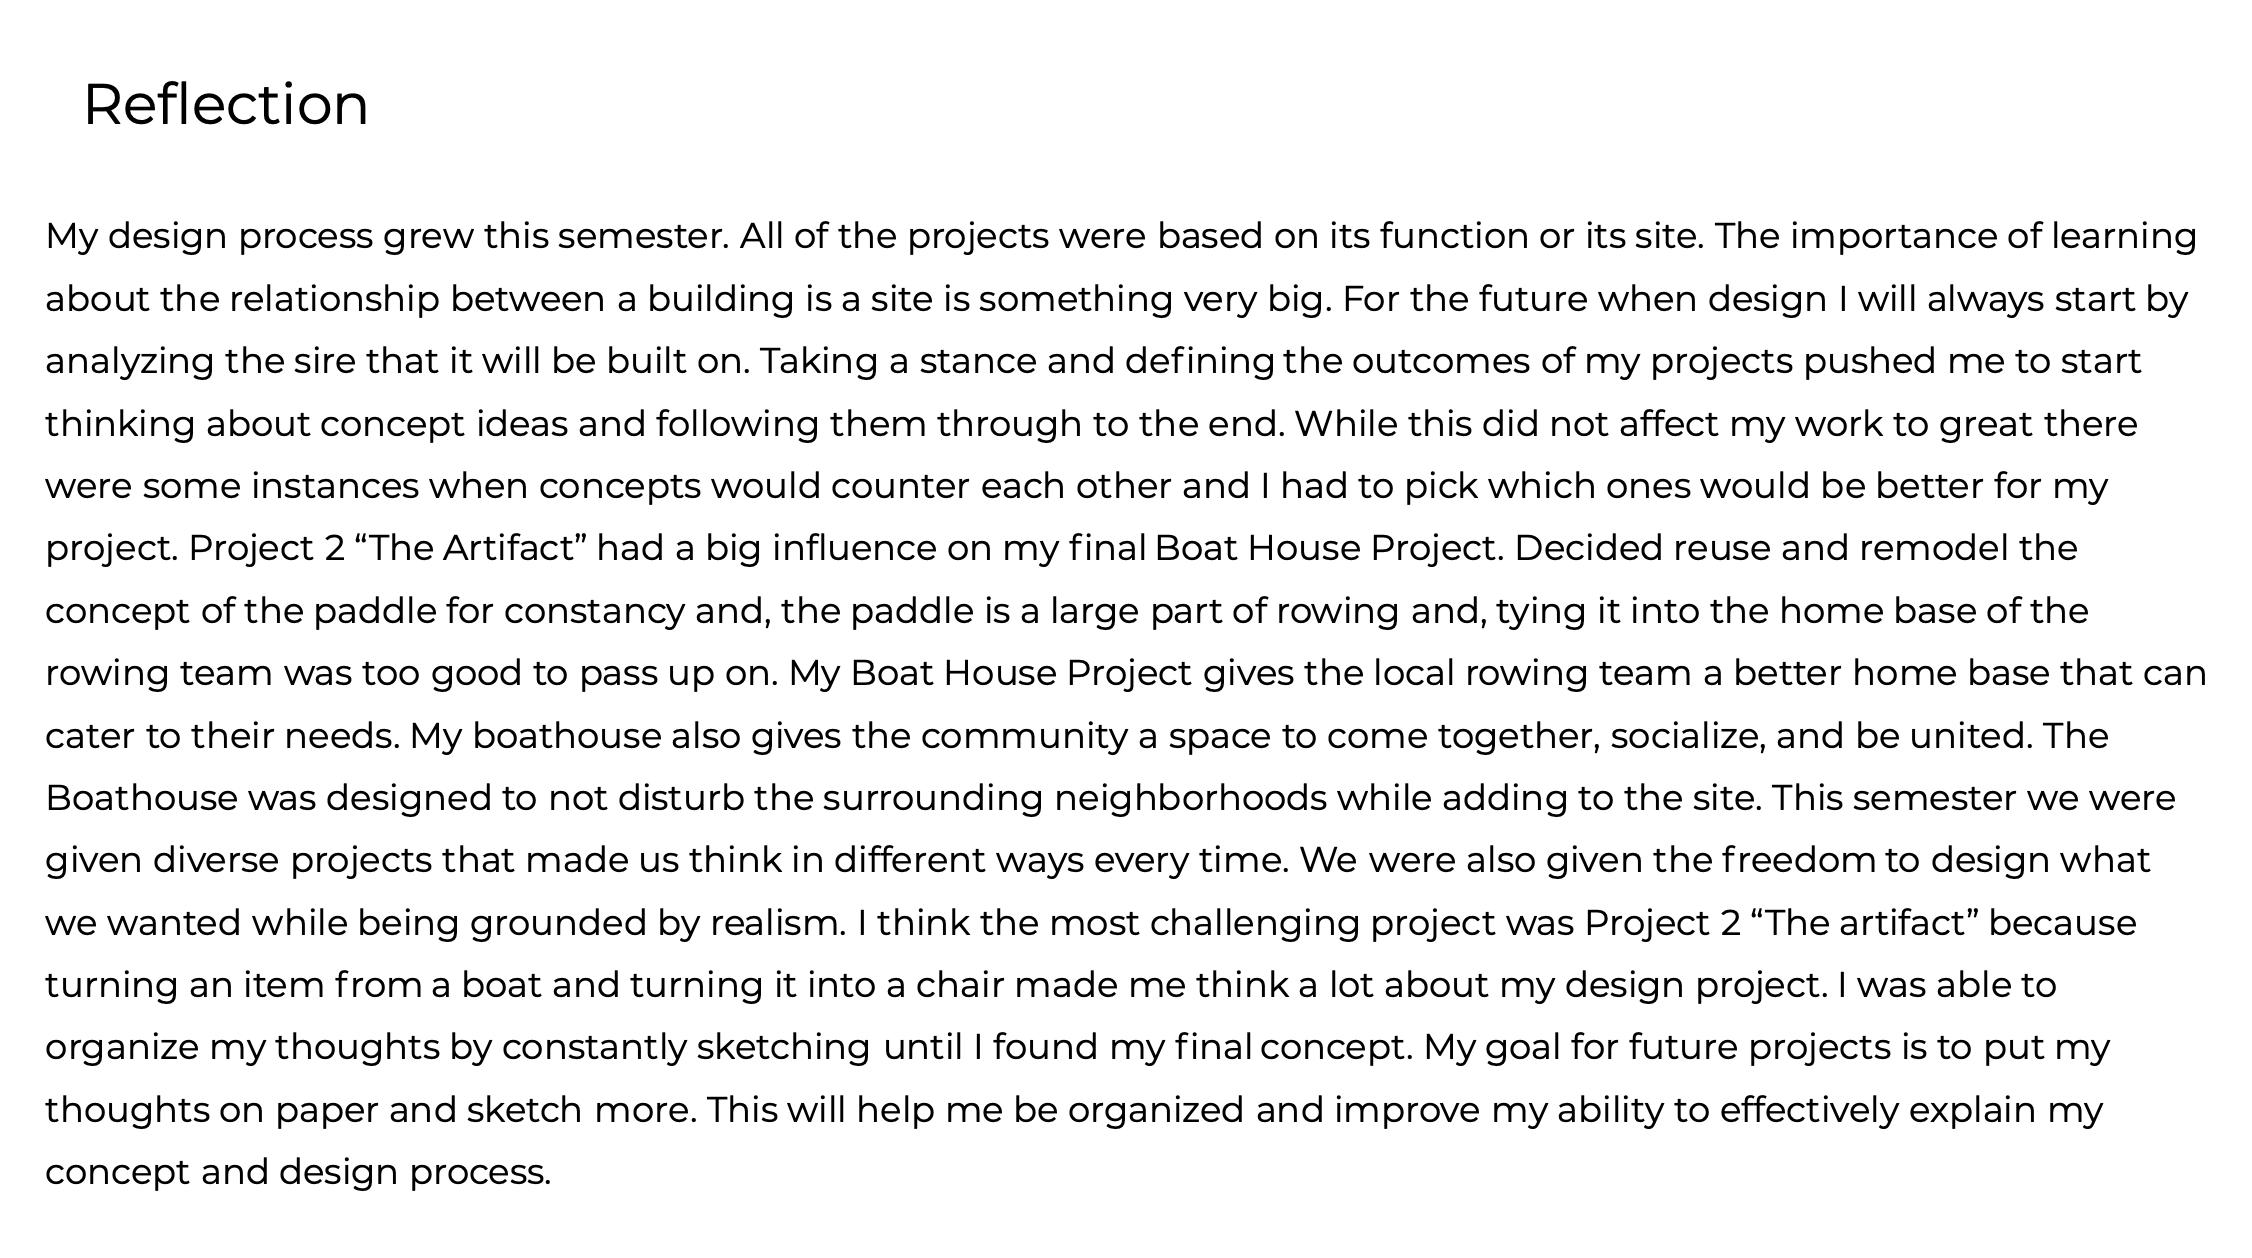The image size is (2252, 1258).
Task: Click the word 'semester.' in the first line
Action: pos(644,236)
